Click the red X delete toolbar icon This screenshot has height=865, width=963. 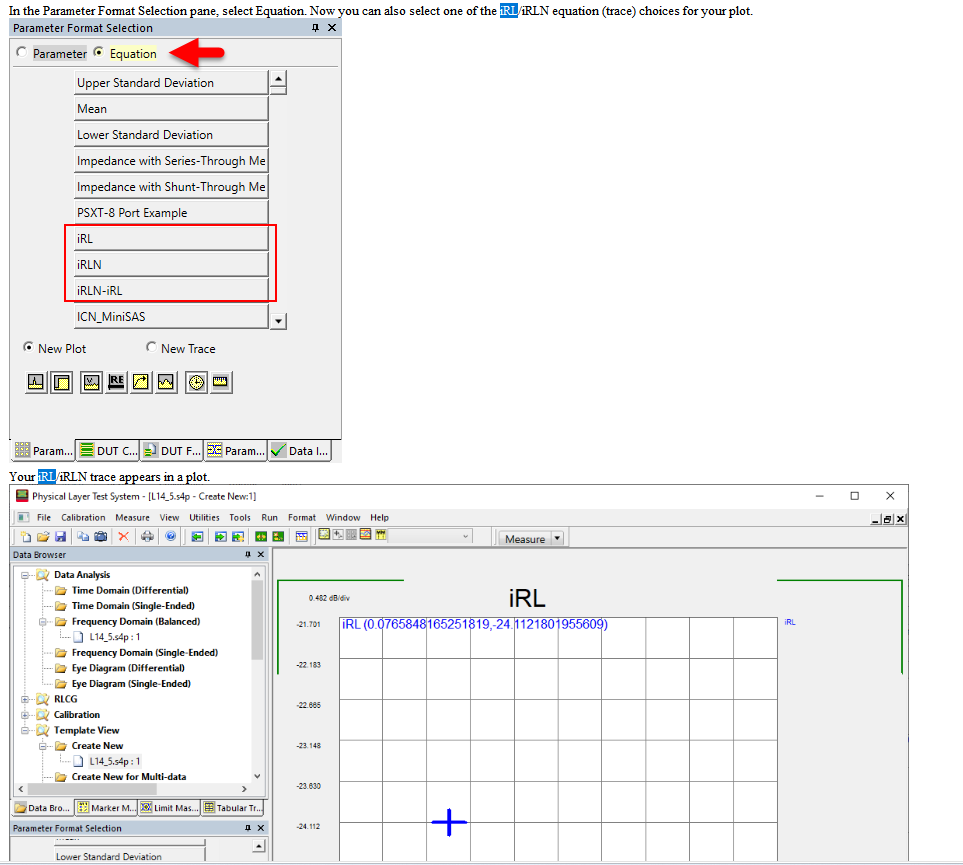tap(124, 537)
